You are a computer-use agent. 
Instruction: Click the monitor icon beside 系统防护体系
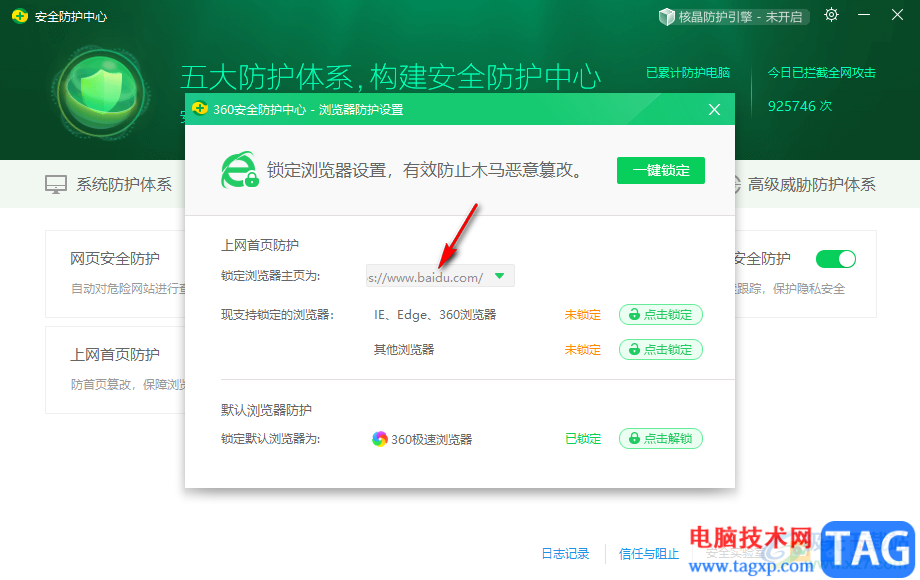56,185
